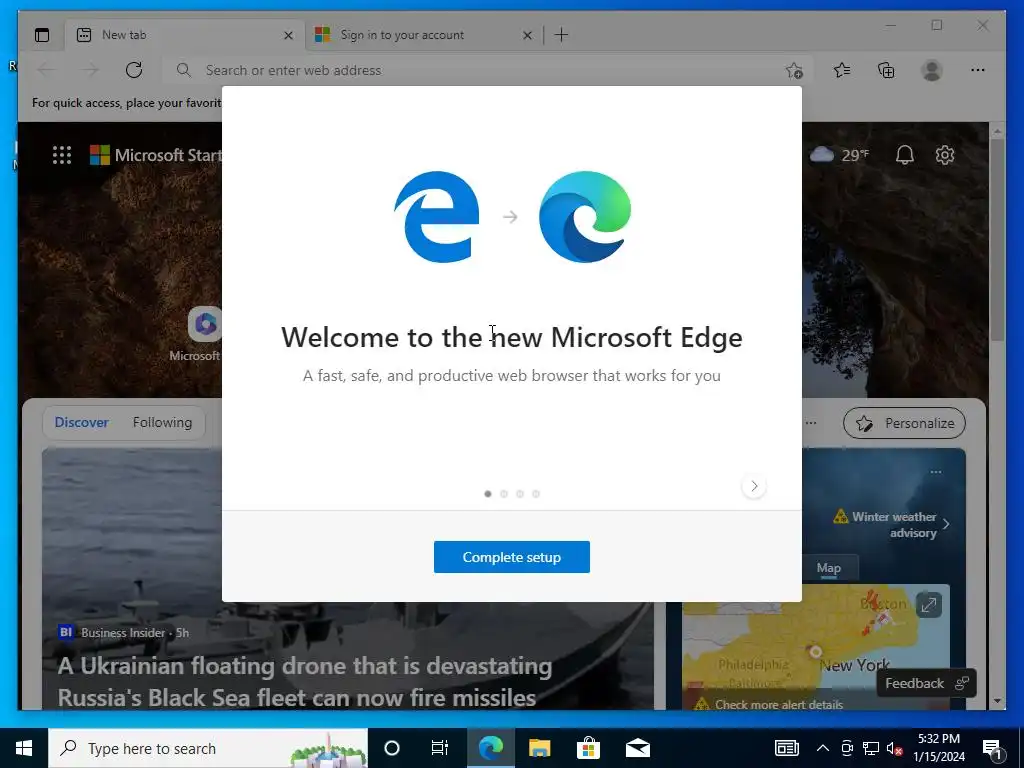The image size is (1024, 768).
Task: Click the Type here to search box
Action: [x=208, y=748]
